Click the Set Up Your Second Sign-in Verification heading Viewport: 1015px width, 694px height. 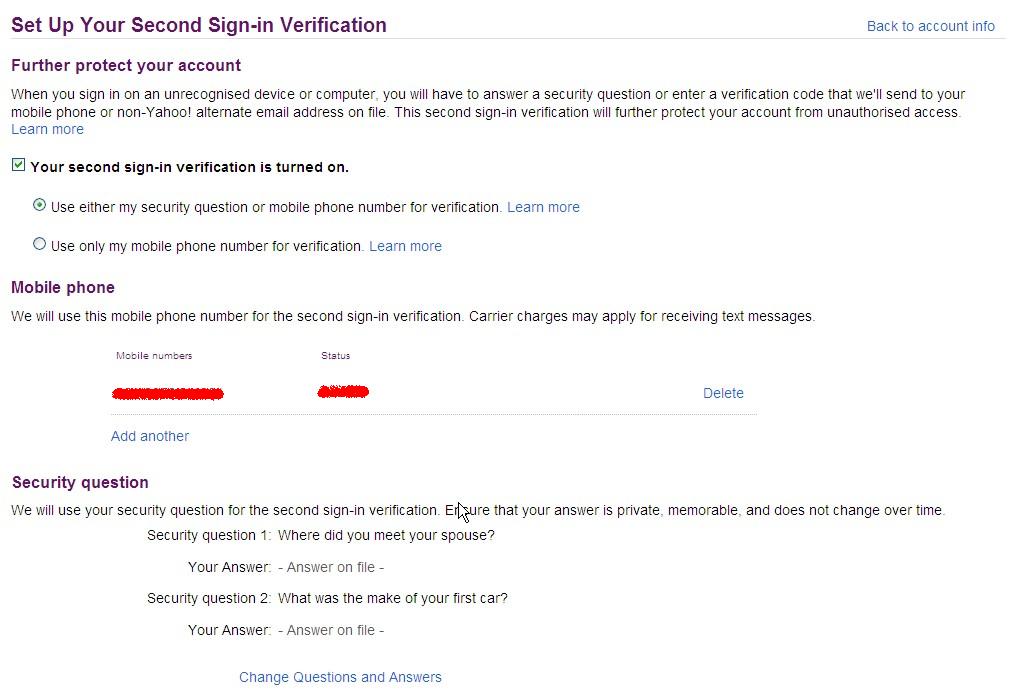[x=199, y=25]
